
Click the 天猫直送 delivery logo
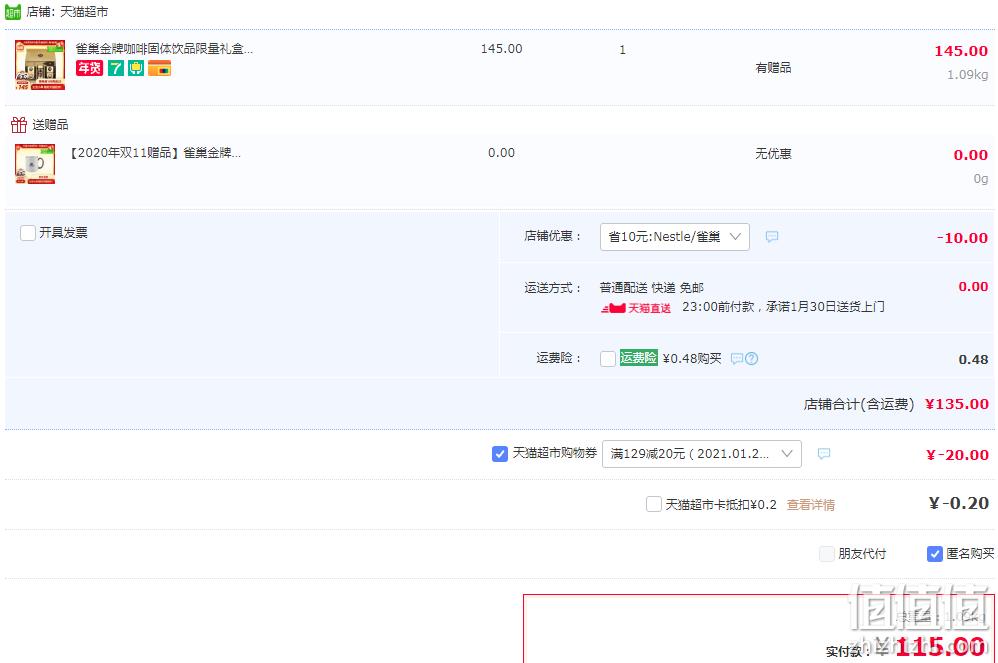[x=636, y=308]
